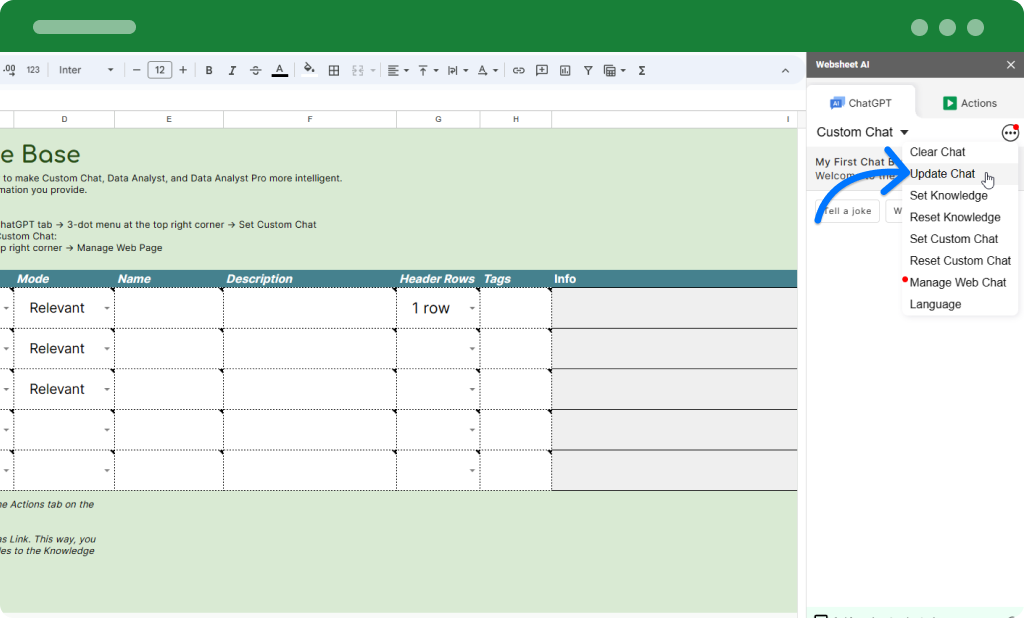
Task: Expand the Inter font dropdown
Action: 85,70
